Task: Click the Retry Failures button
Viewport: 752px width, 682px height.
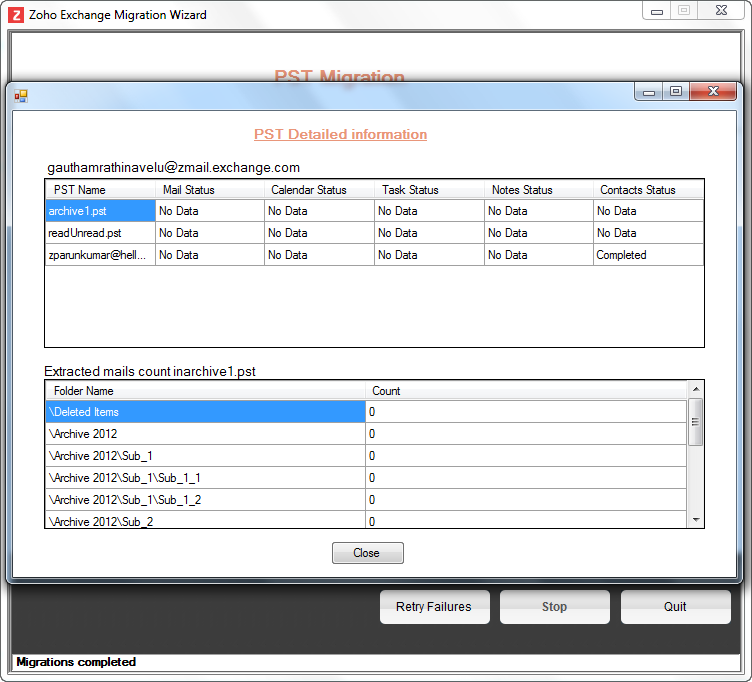Action: (434, 607)
